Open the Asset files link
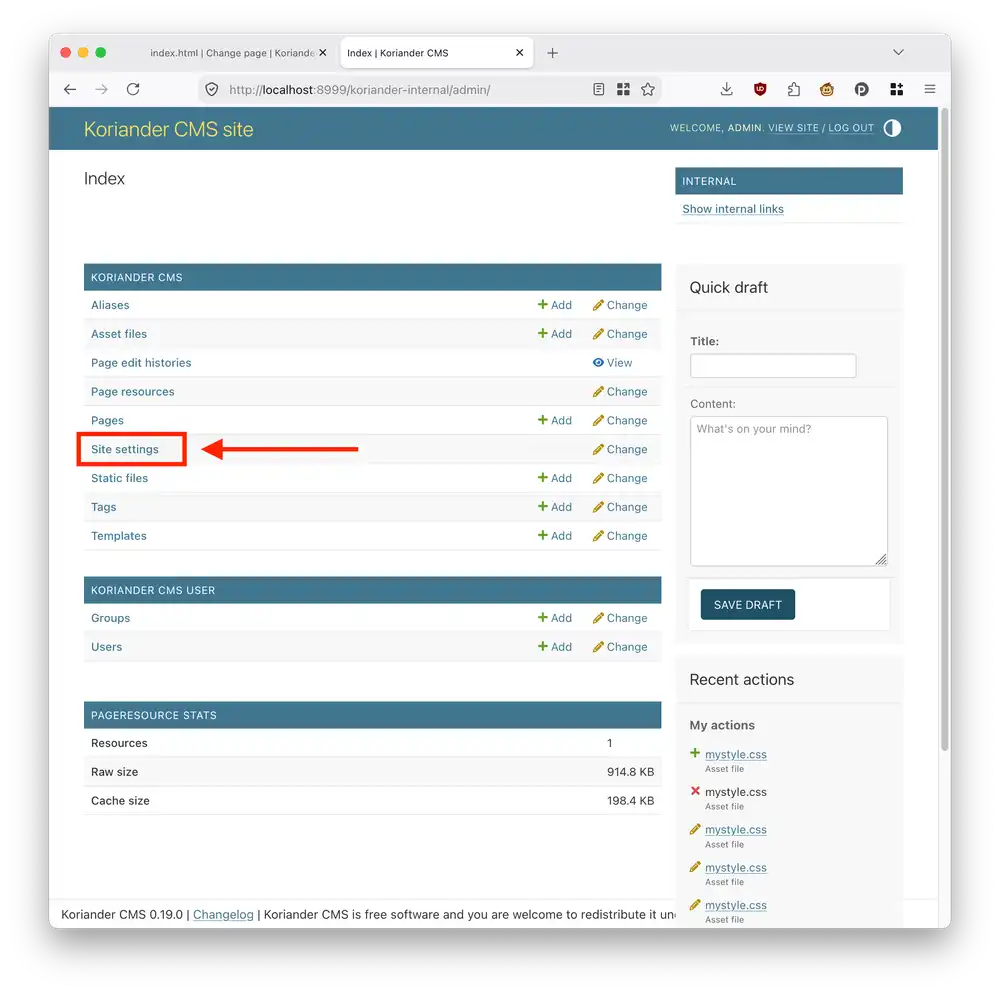This screenshot has width=1000, height=993. point(119,334)
